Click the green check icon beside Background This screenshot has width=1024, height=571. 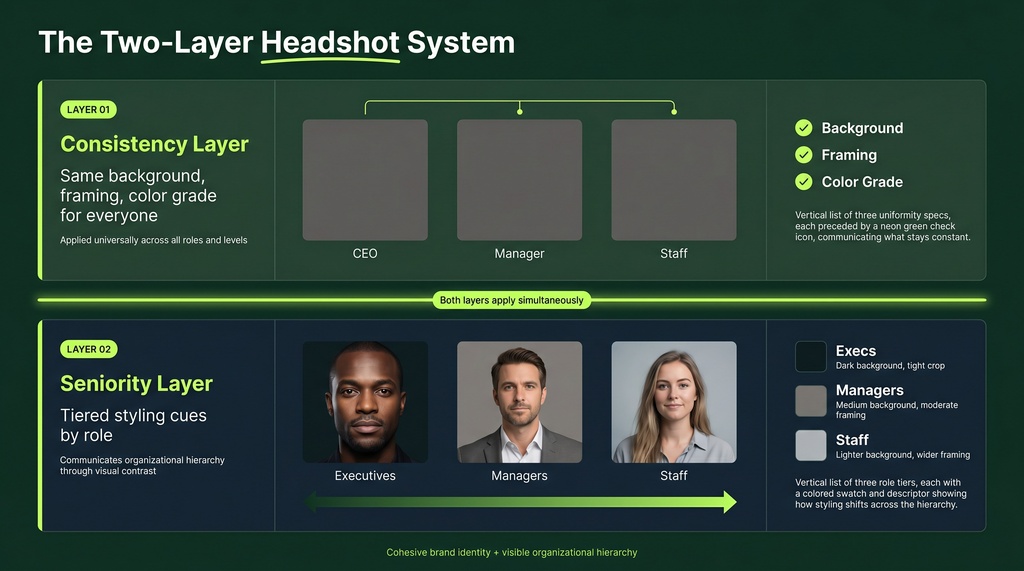tap(804, 128)
